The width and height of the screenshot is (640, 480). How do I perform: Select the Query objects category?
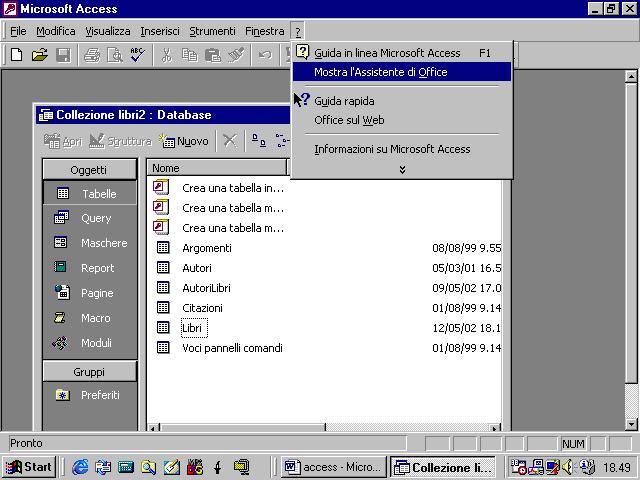coord(90,218)
